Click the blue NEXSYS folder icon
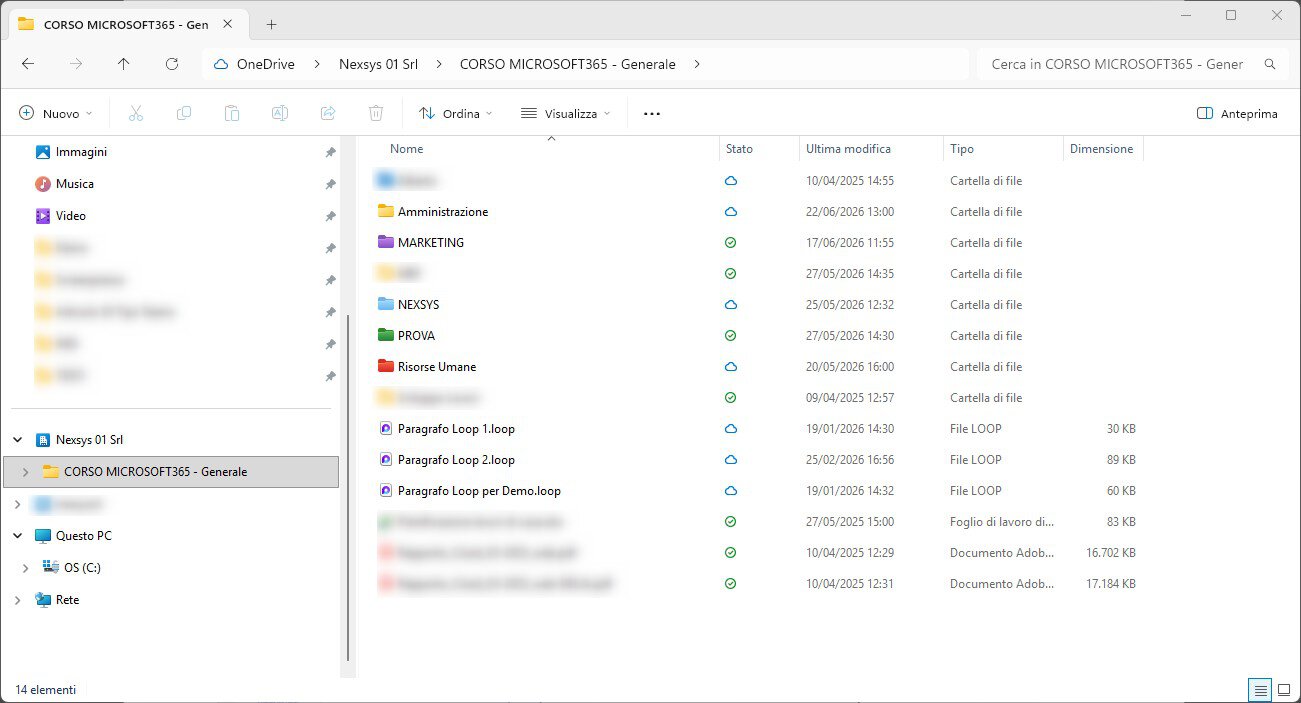 (386, 304)
